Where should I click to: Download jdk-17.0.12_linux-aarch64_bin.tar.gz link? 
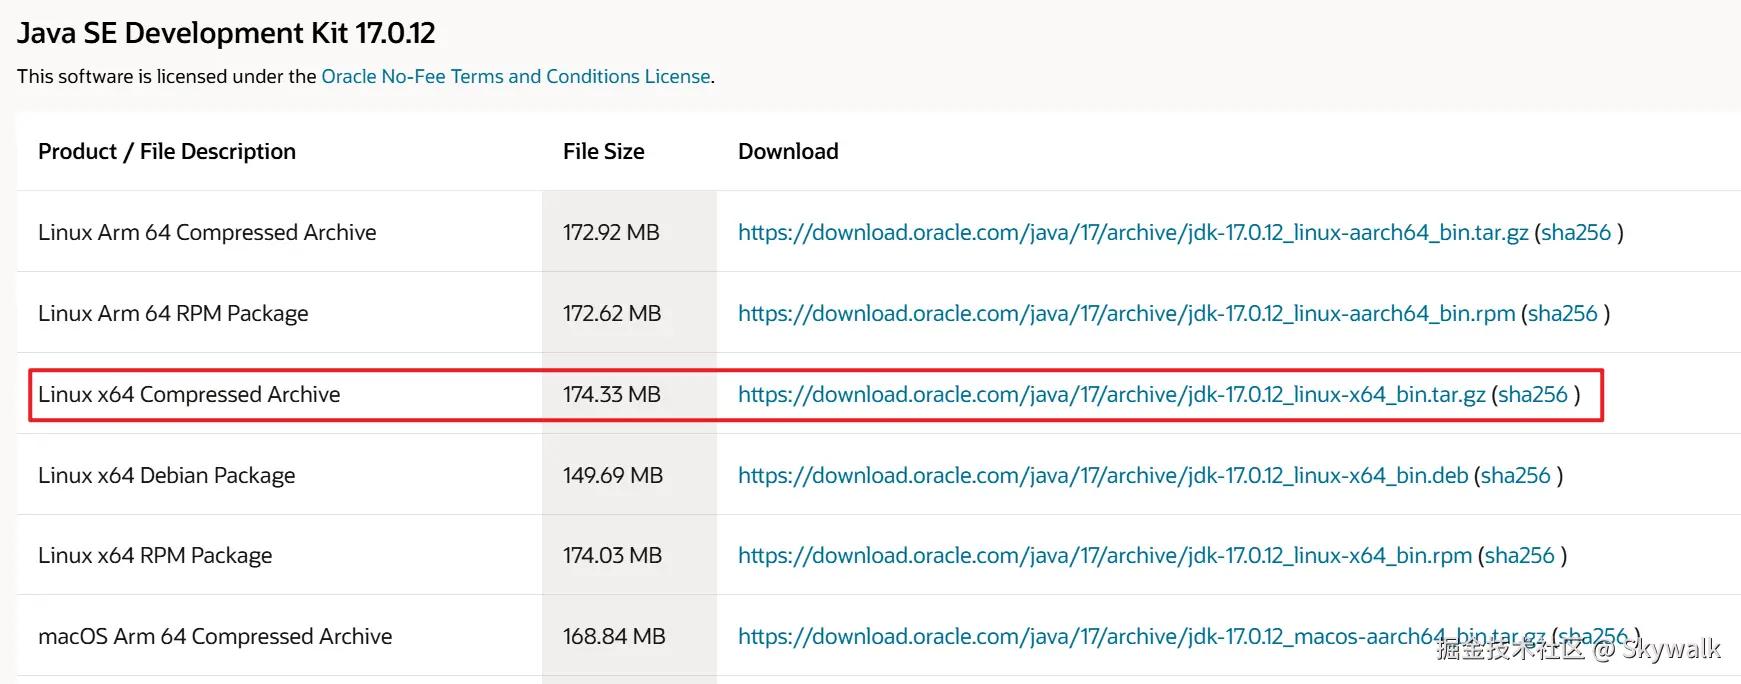[1133, 232]
